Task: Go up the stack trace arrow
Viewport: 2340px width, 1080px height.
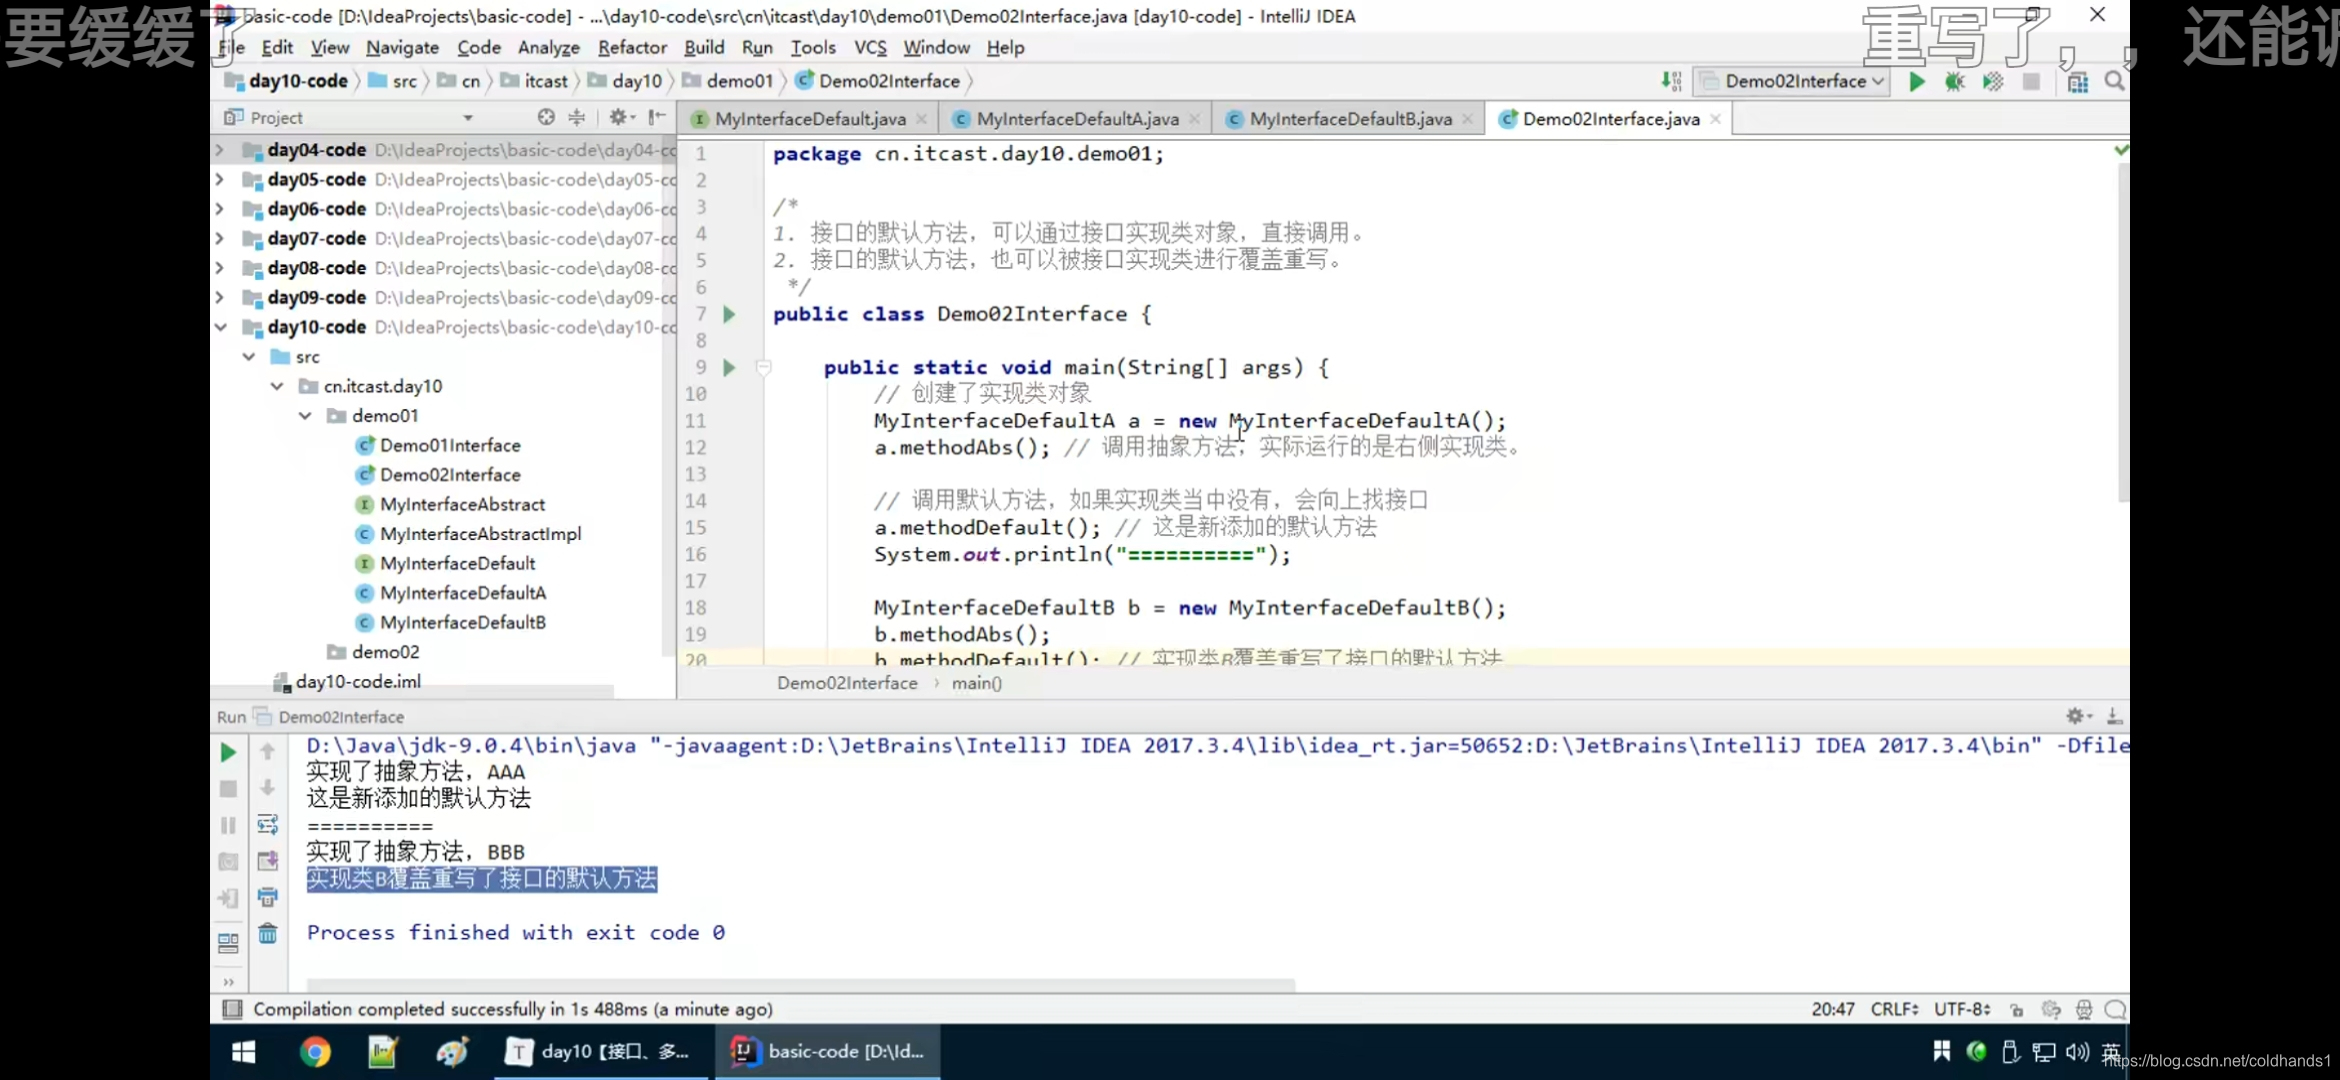Action: pos(267,751)
